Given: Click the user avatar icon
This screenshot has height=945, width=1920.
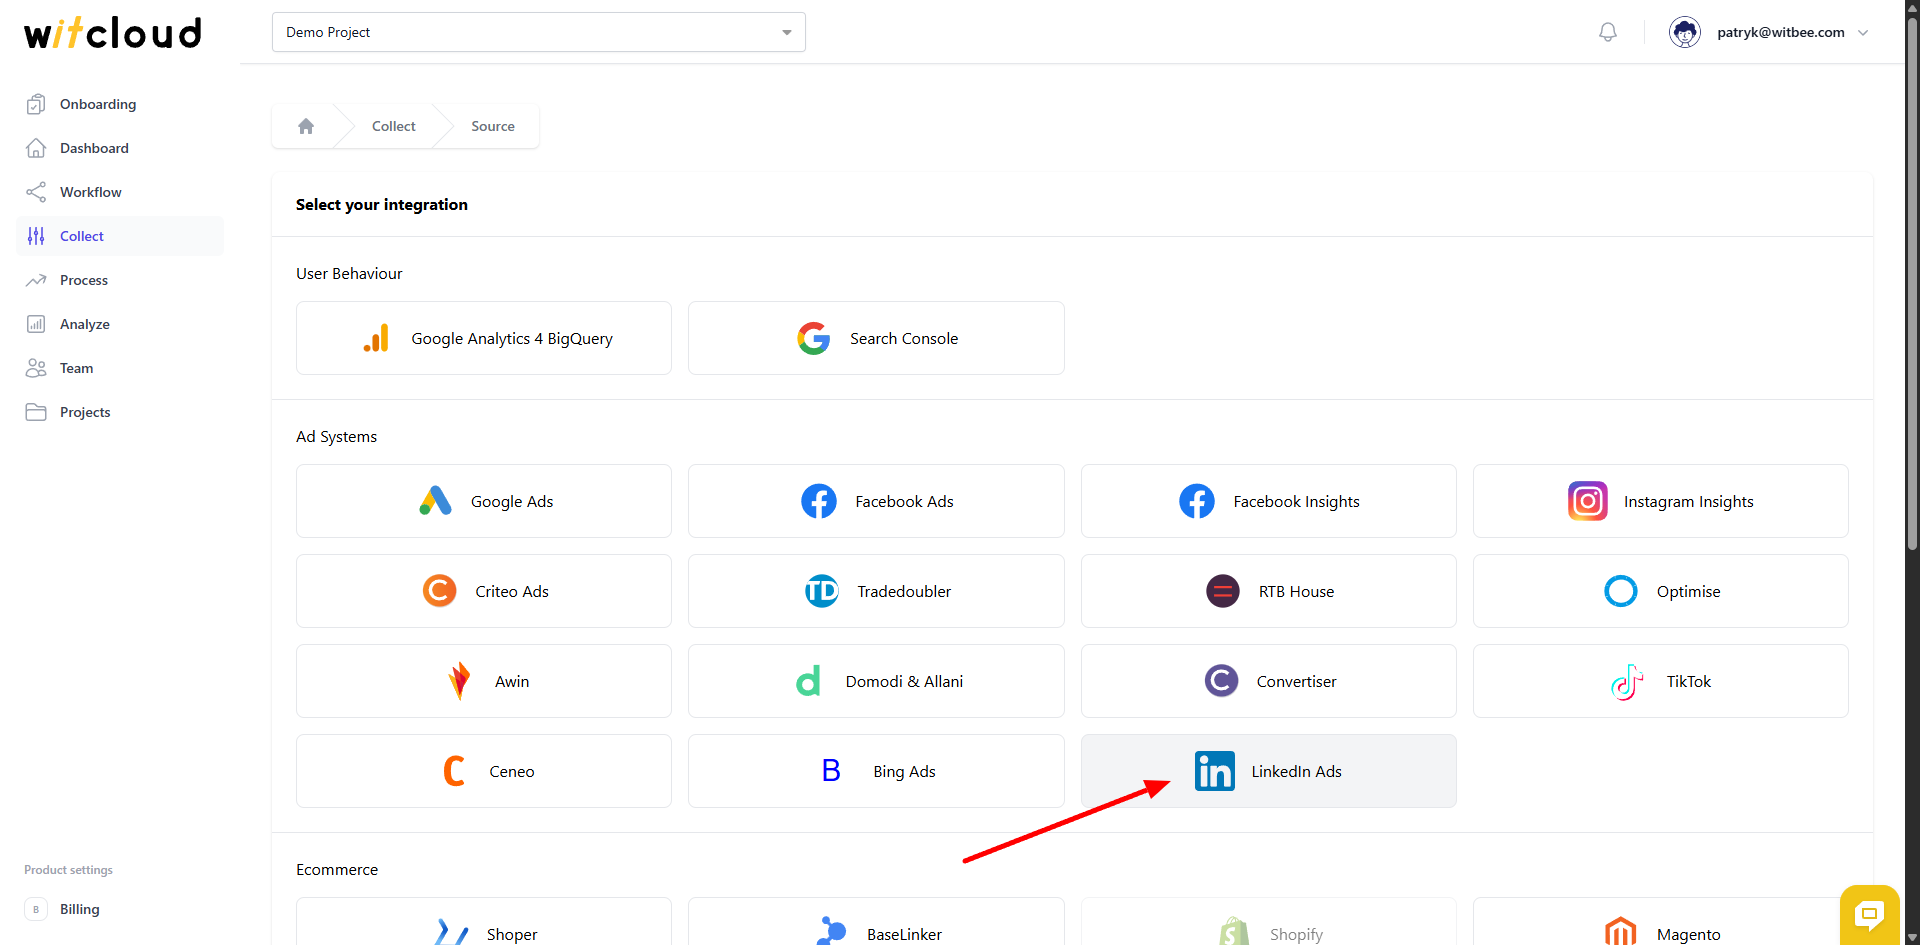Looking at the screenshot, I should 1685,32.
